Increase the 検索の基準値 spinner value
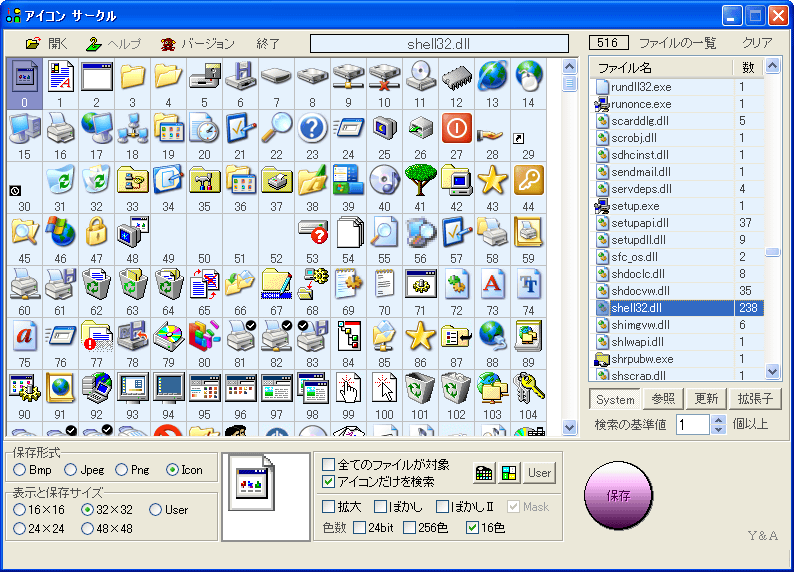 [x=718, y=419]
